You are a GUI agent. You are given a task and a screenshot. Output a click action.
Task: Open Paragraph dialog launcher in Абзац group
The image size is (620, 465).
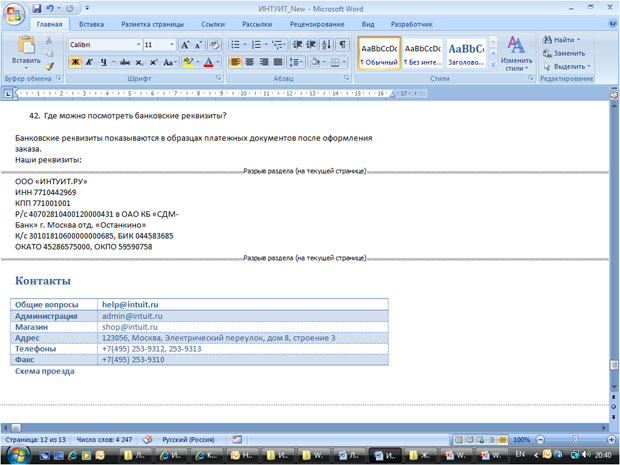click(347, 78)
